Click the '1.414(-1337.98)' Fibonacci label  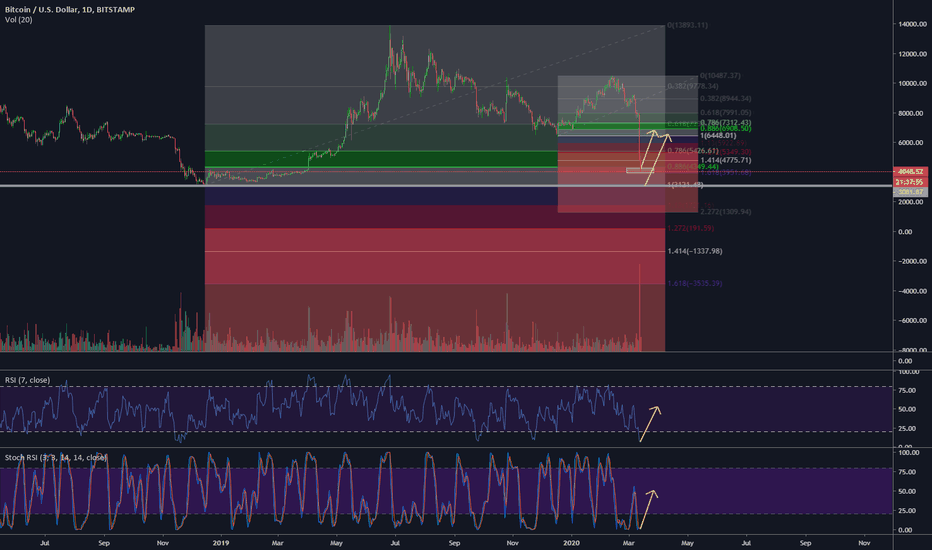[x=695, y=251]
